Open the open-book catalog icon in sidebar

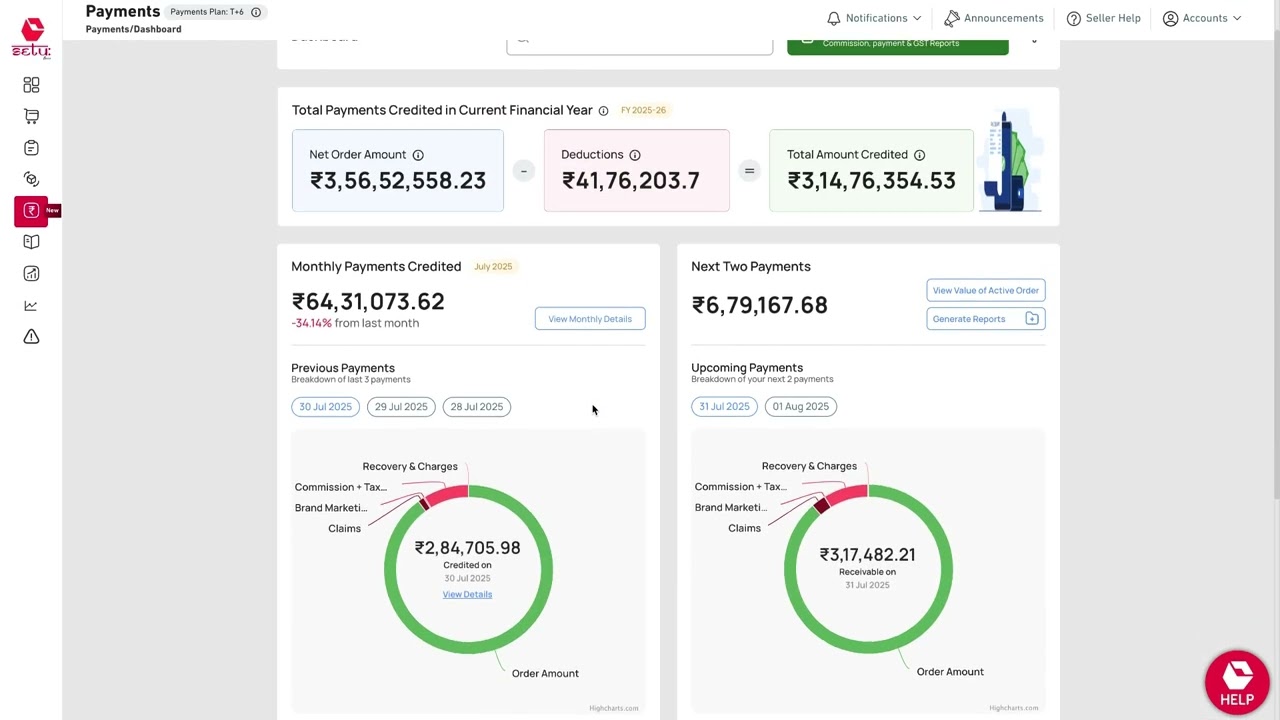(x=31, y=242)
